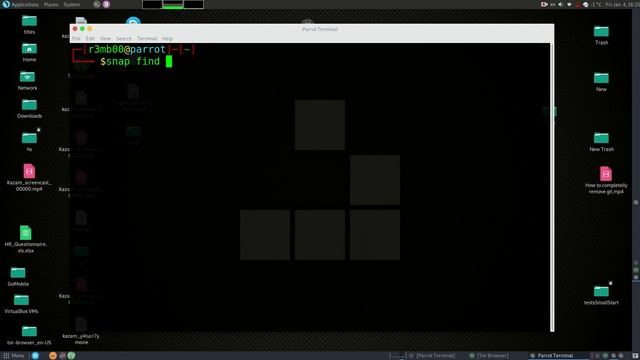
Task: Launch the orange Firefox icon in bottom panel
Action: point(53,356)
